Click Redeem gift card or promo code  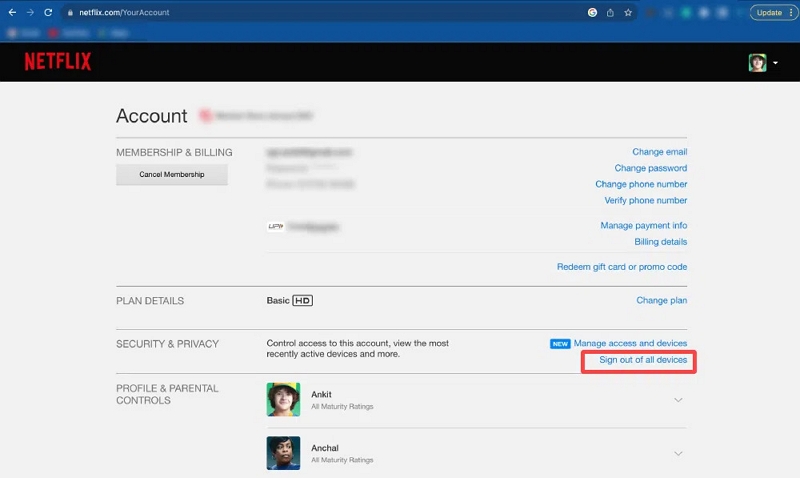pyautogui.click(x=622, y=267)
